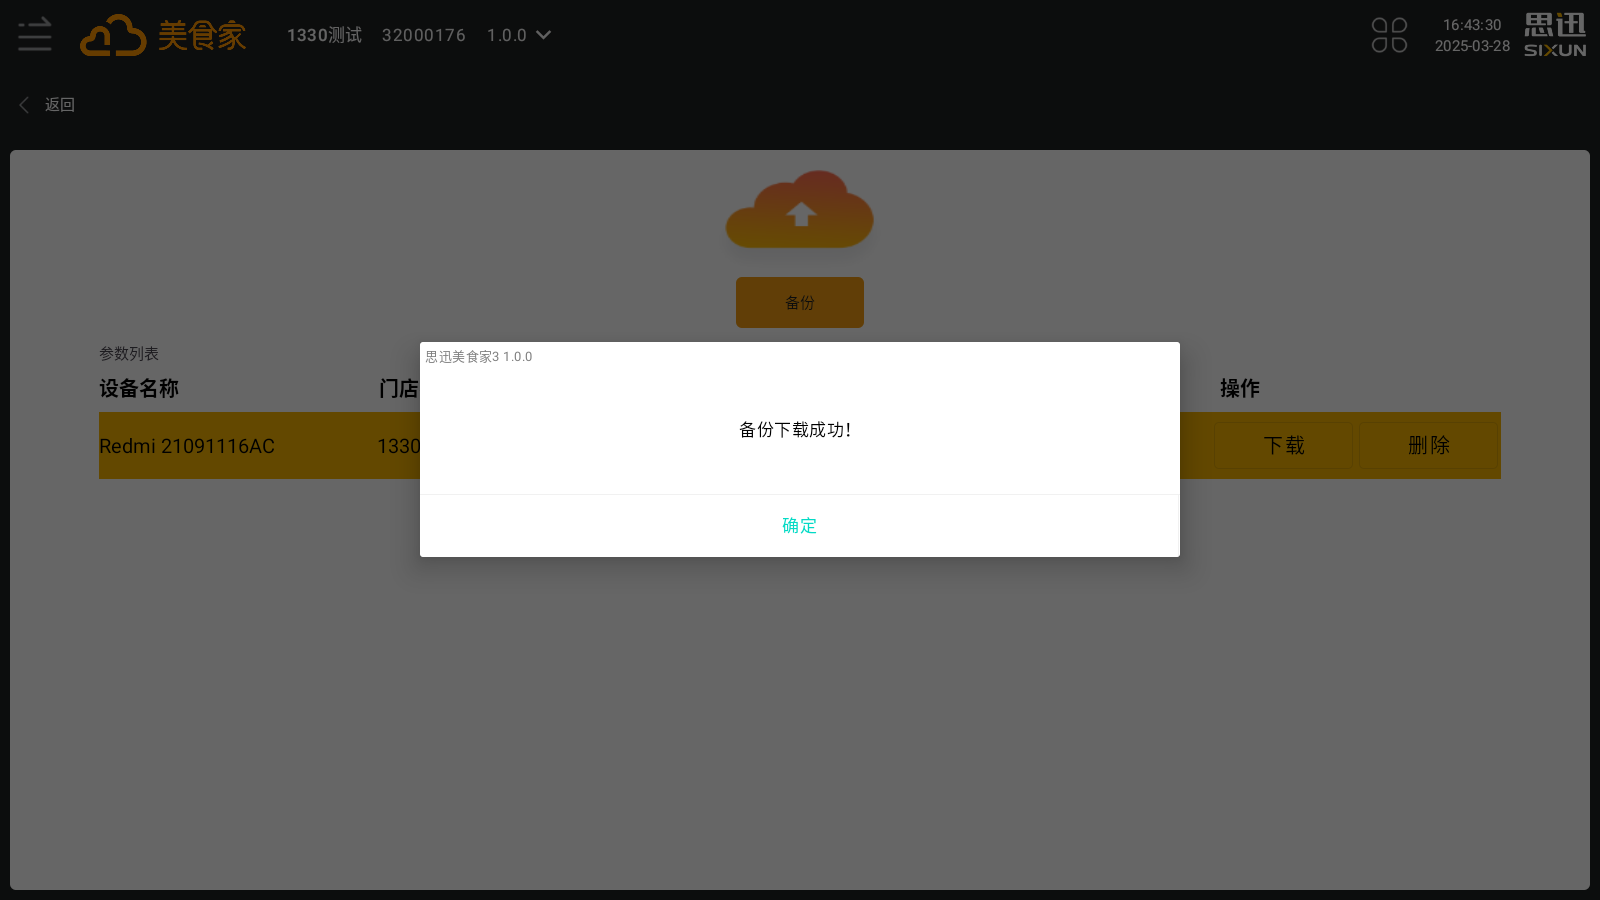
Task: Click the dialog title 思迅美食家3 1.0.0
Action: [x=479, y=357]
